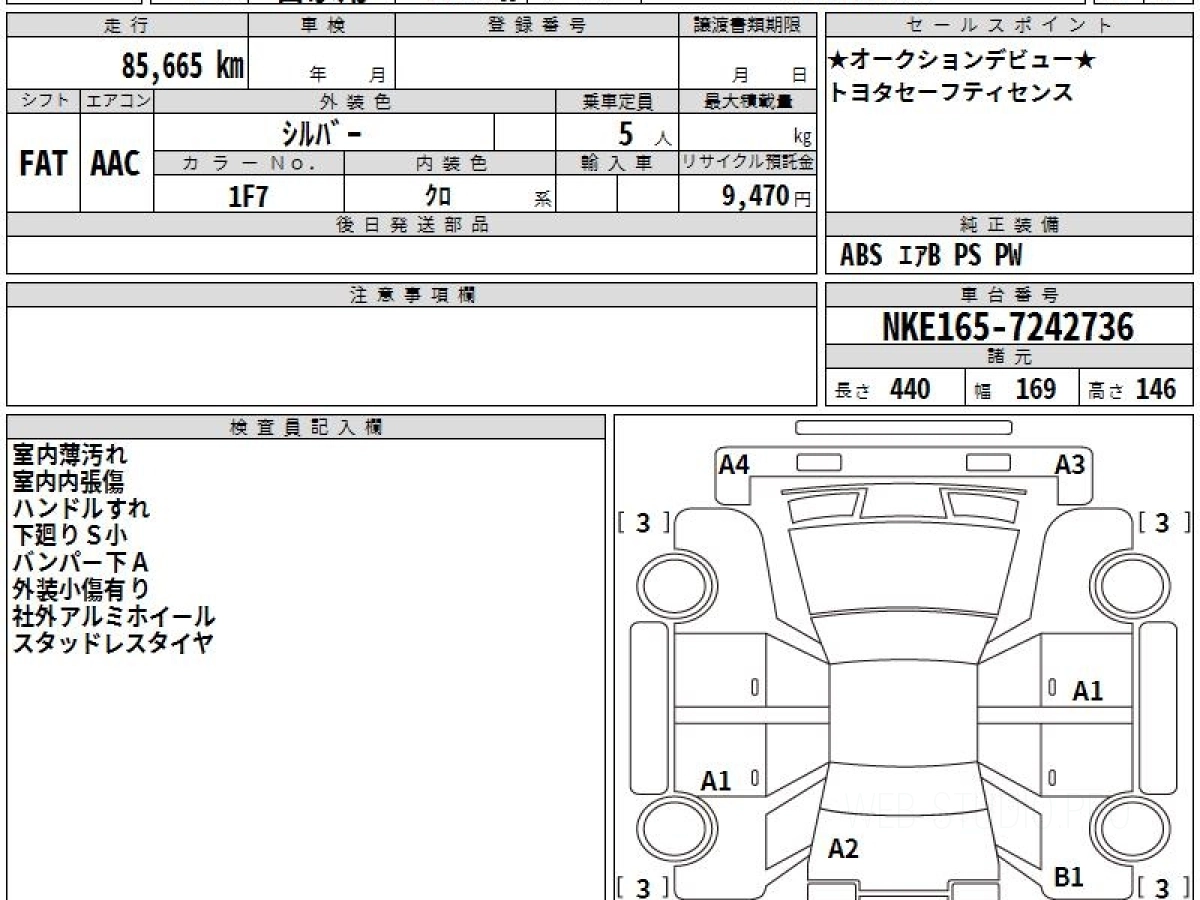Viewport: 1200px width, 900px height.
Task: Select the スタッドレスタイヤ inspector note
Action: (x=113, y=643)
